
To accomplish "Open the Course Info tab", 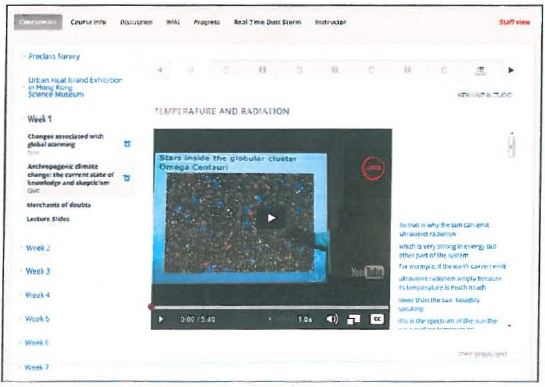I will (88, 22).
